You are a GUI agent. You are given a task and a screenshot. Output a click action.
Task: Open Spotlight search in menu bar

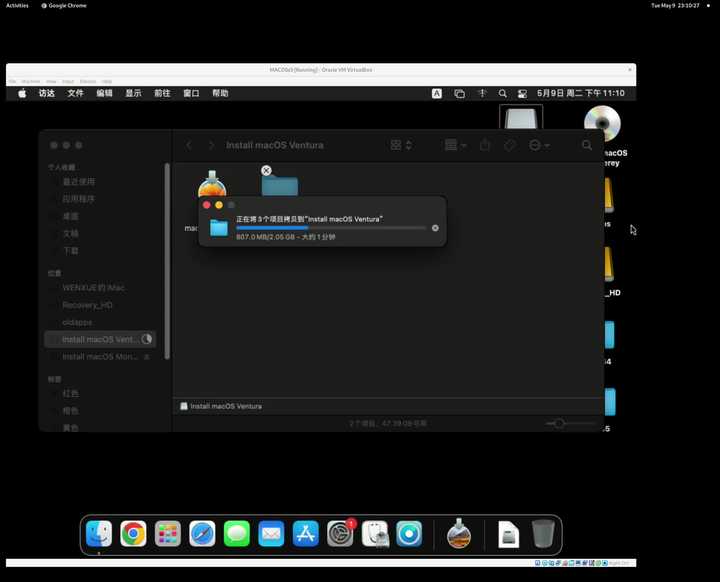pyautogui.click(x=503, y=94)
